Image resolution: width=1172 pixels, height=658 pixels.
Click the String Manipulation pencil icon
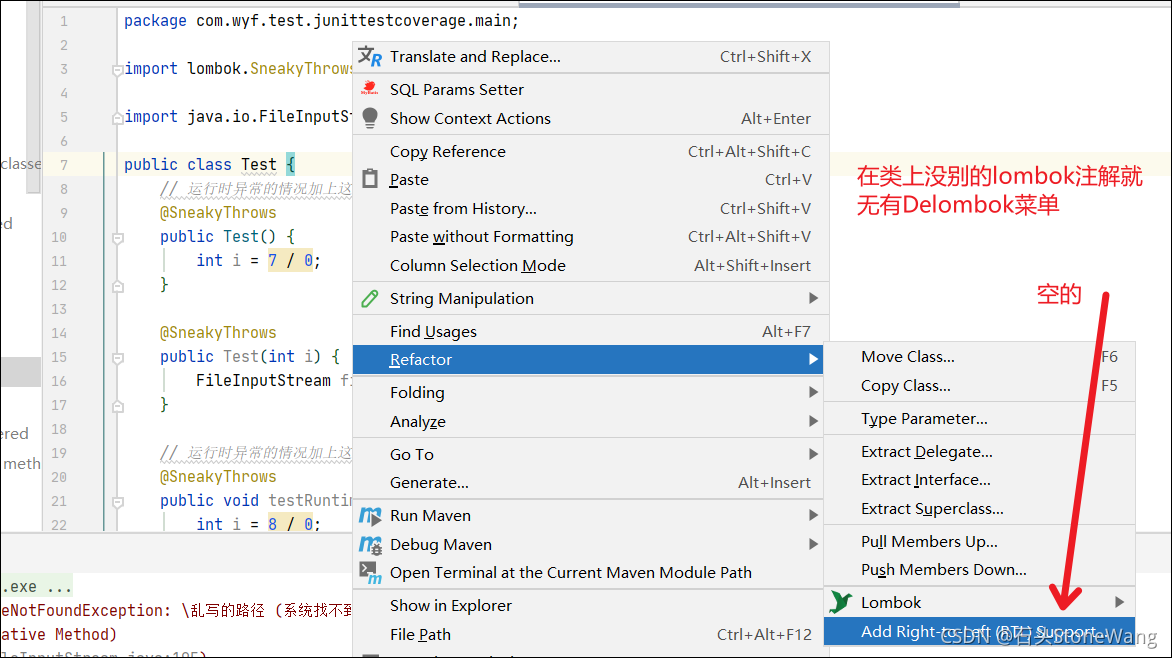(x=369, y=298)
